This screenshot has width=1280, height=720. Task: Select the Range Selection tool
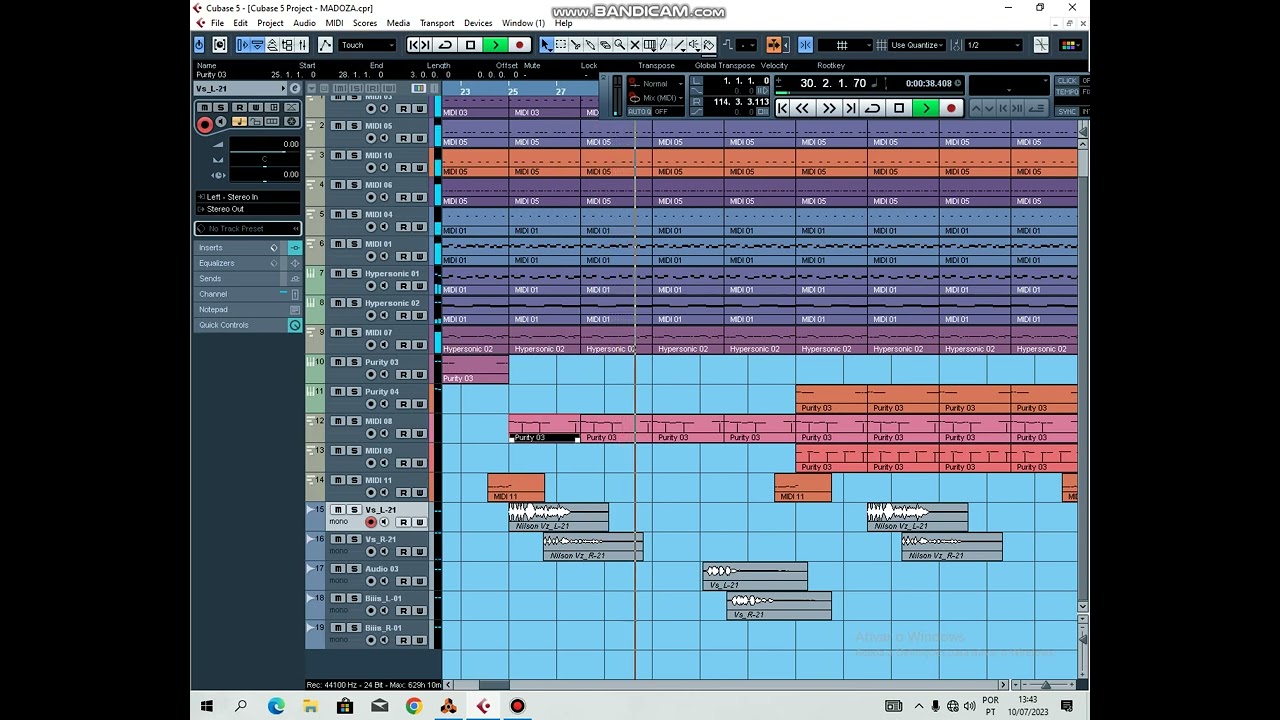coord(561,45)
